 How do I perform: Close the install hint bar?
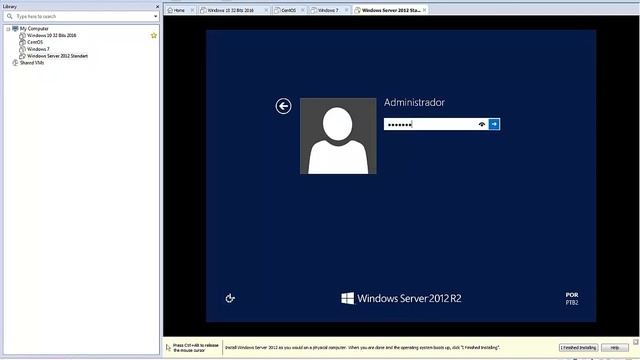click(x=636, y=342)
